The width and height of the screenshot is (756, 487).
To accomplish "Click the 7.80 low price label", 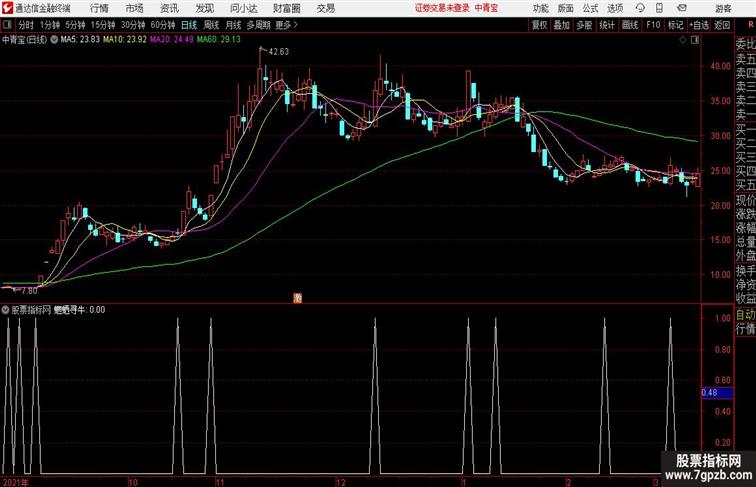I will tap(29, 291).
